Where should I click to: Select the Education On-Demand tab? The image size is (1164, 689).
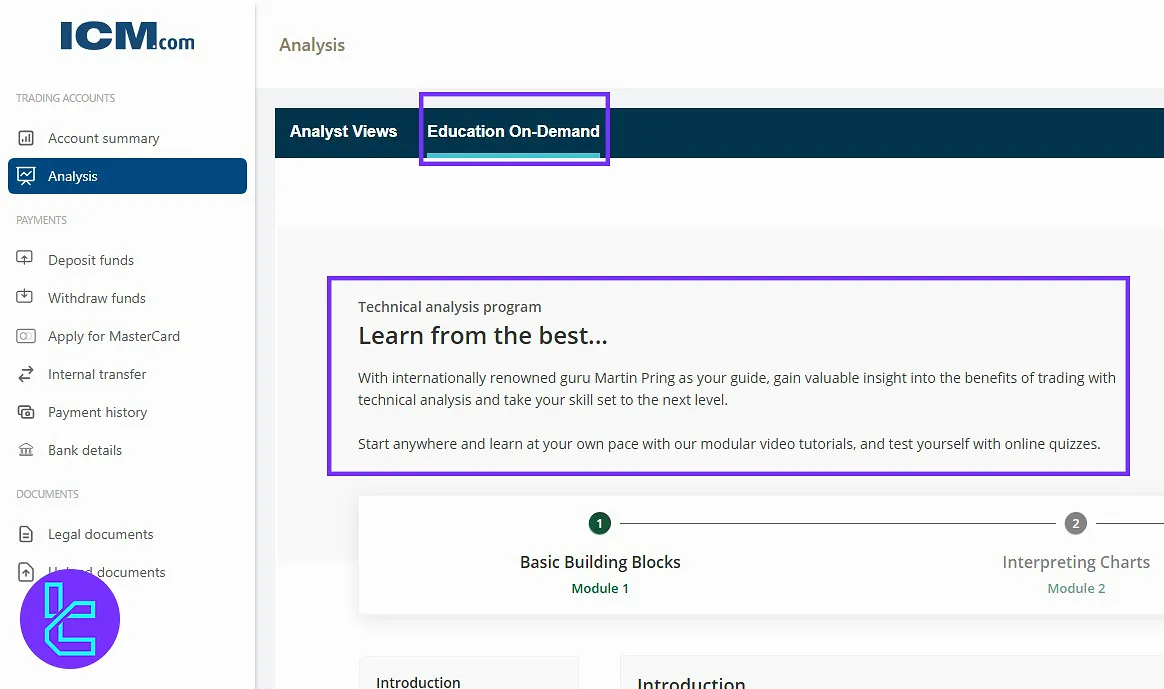pyautogui.click(x=513, y=131)
